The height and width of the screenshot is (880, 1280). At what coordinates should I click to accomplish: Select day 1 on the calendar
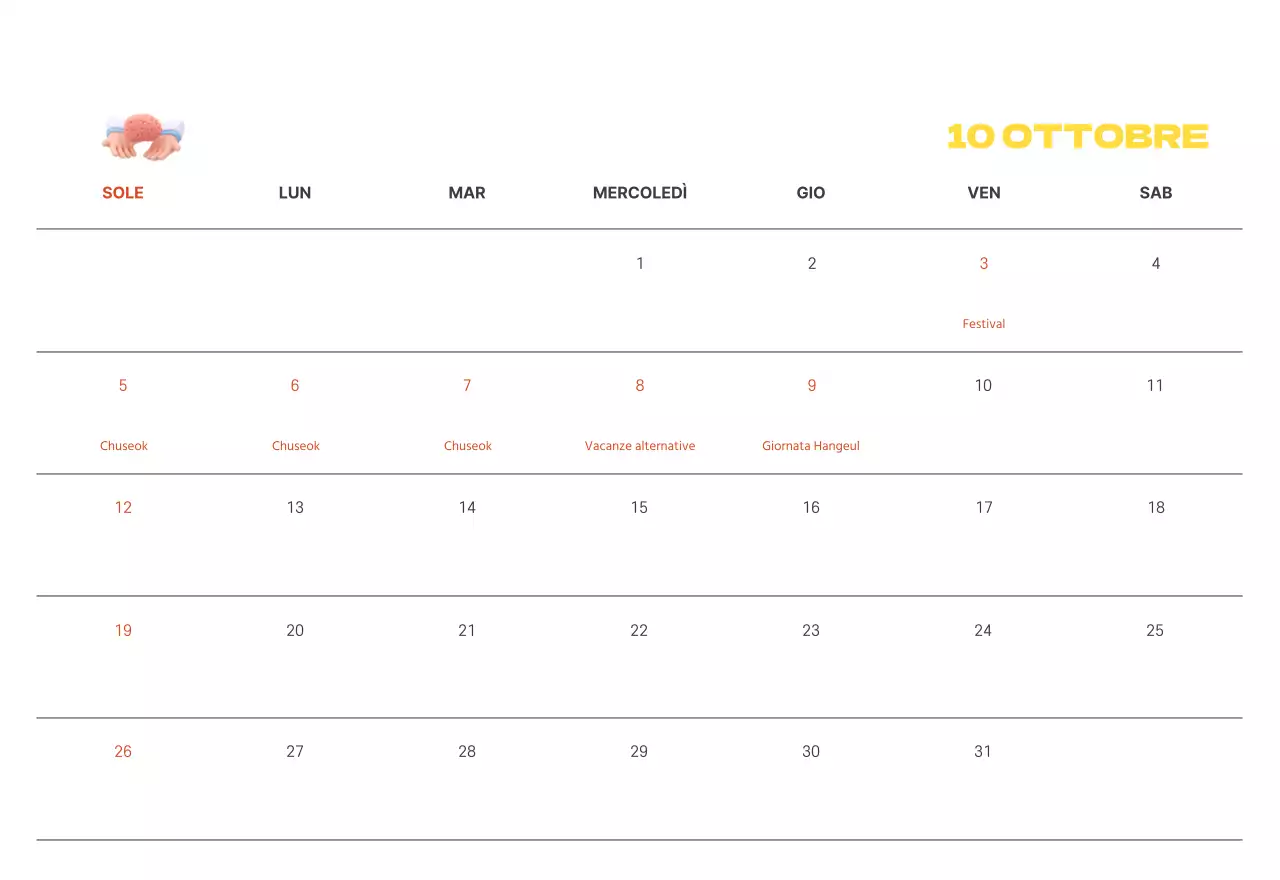tap(640, 264)
